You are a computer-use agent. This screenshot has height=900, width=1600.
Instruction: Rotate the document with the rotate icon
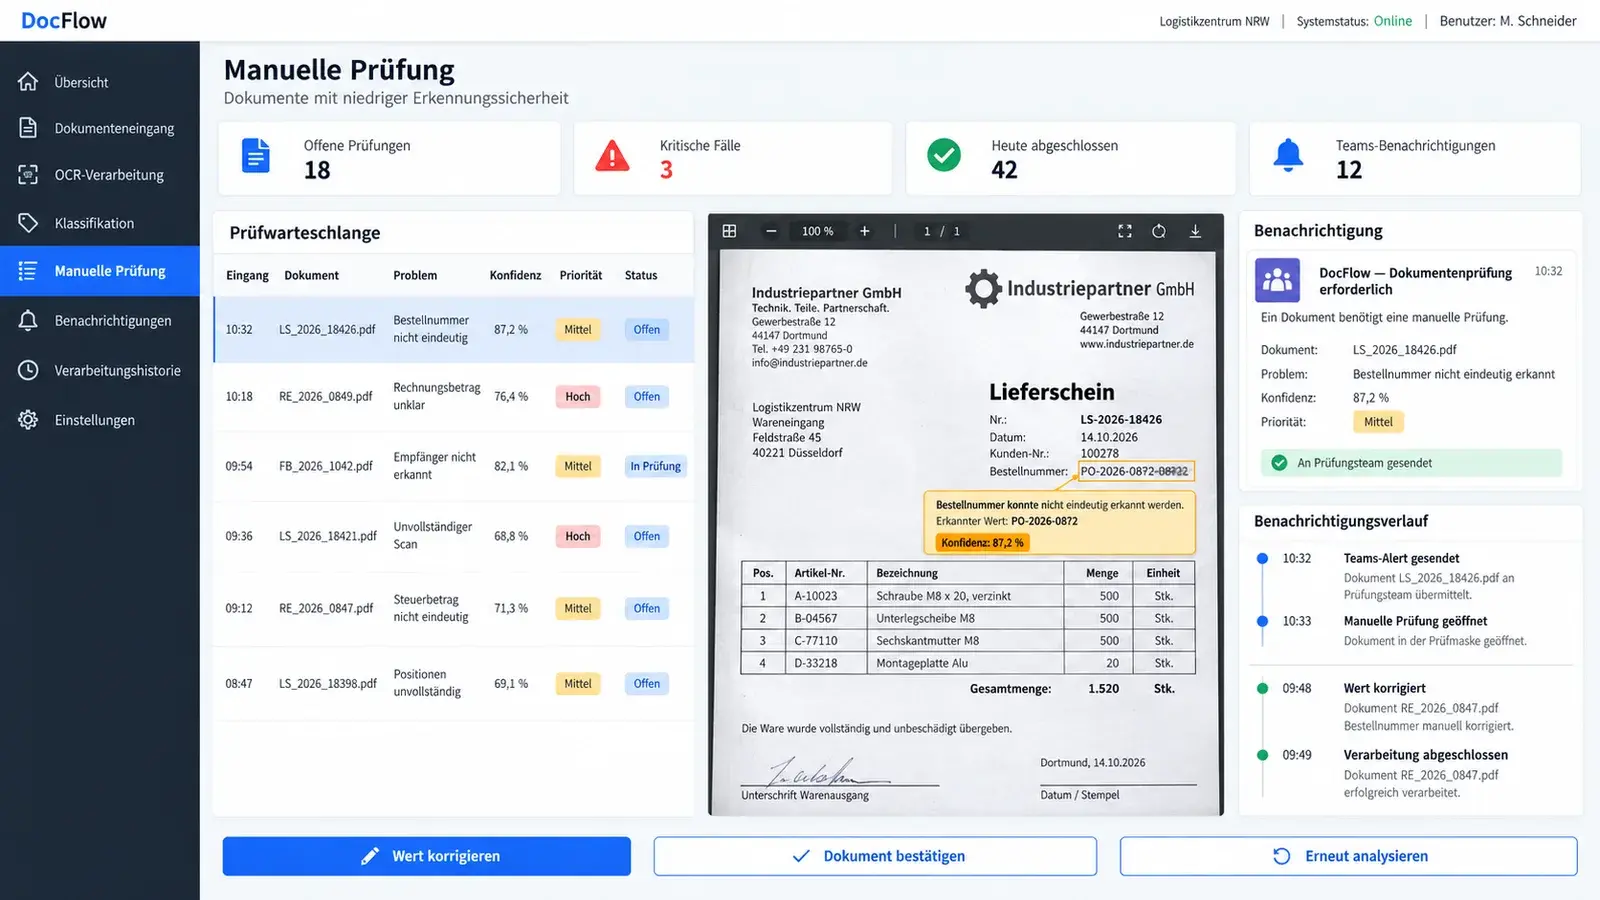1159,231
